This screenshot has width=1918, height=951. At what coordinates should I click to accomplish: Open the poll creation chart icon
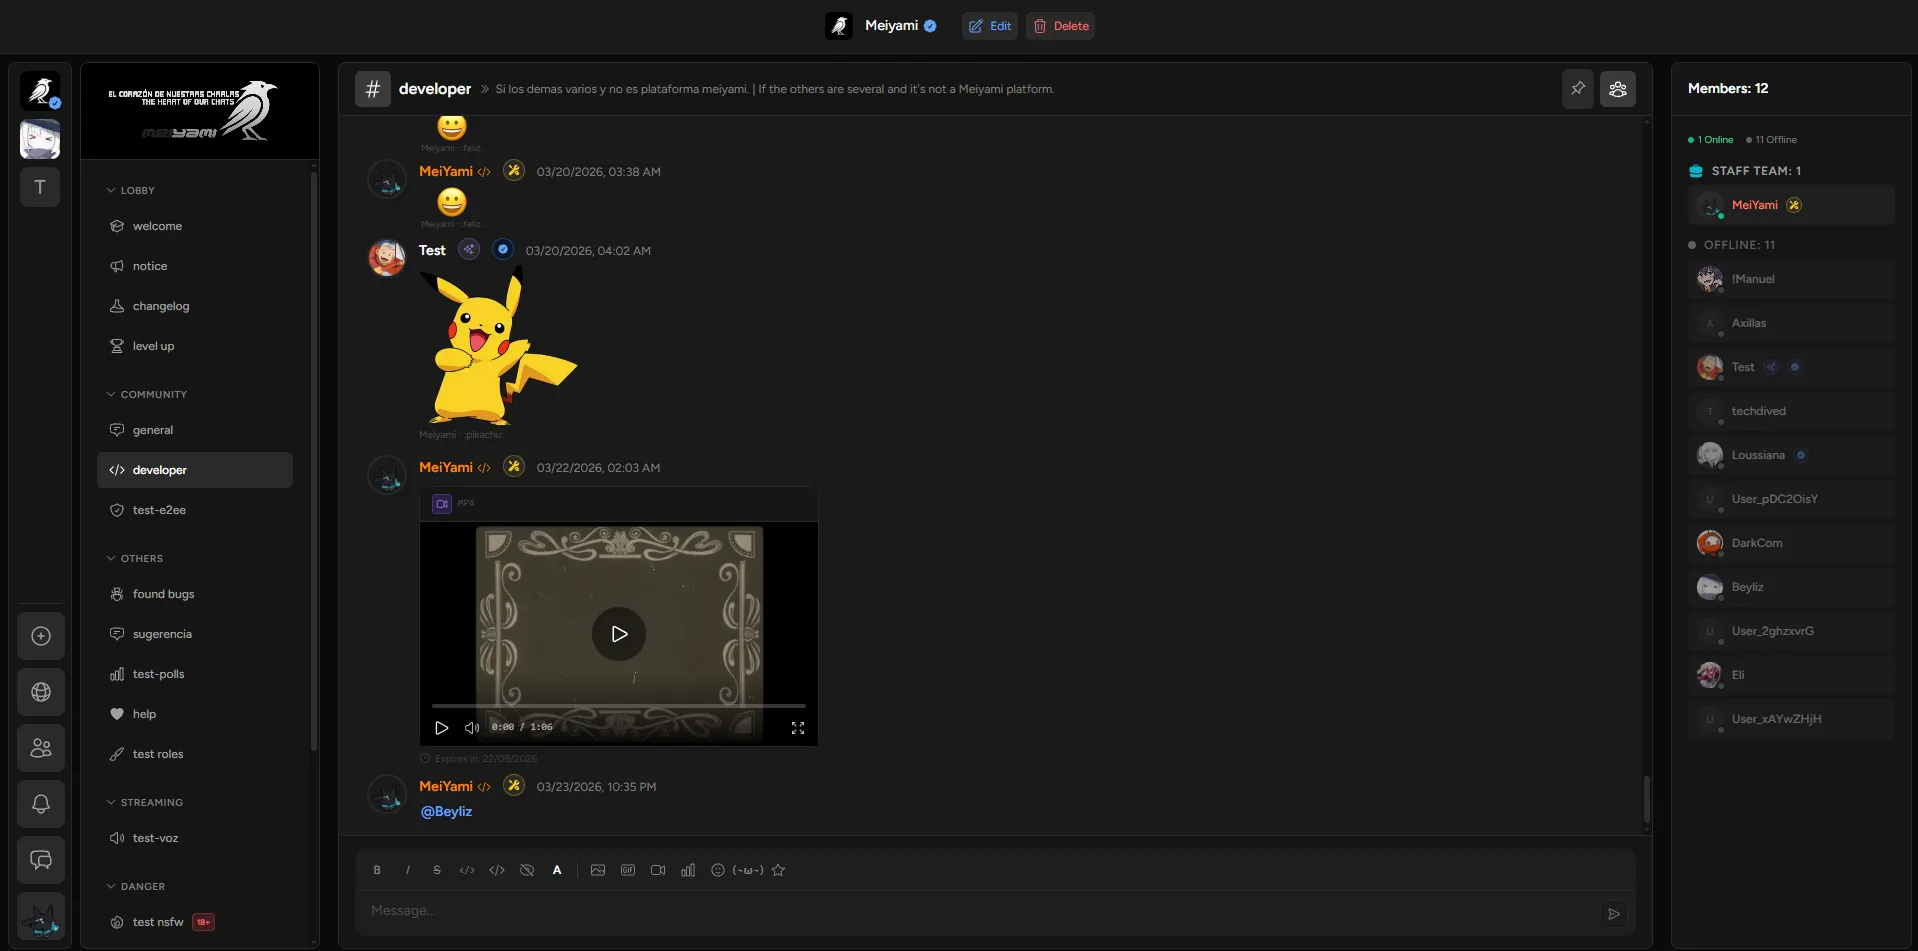(688, 870)
